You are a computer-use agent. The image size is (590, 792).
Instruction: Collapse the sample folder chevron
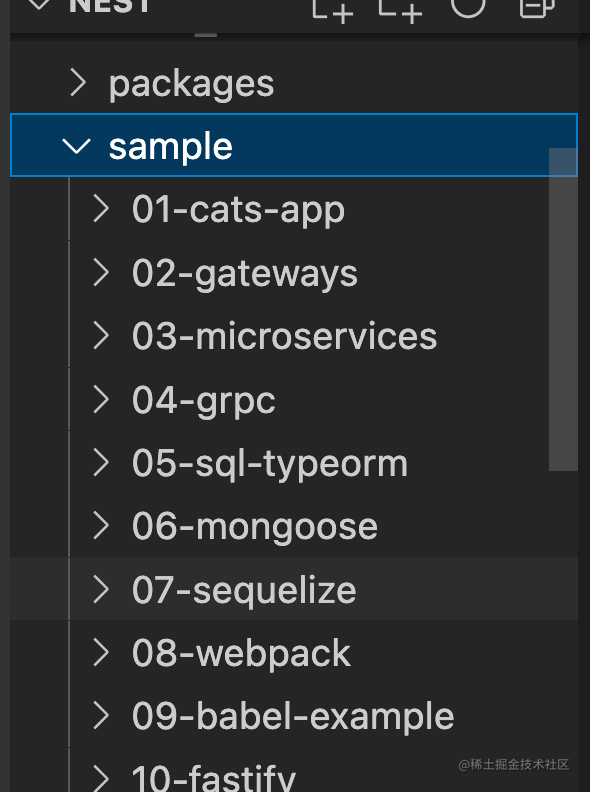[x=76, y=145]
